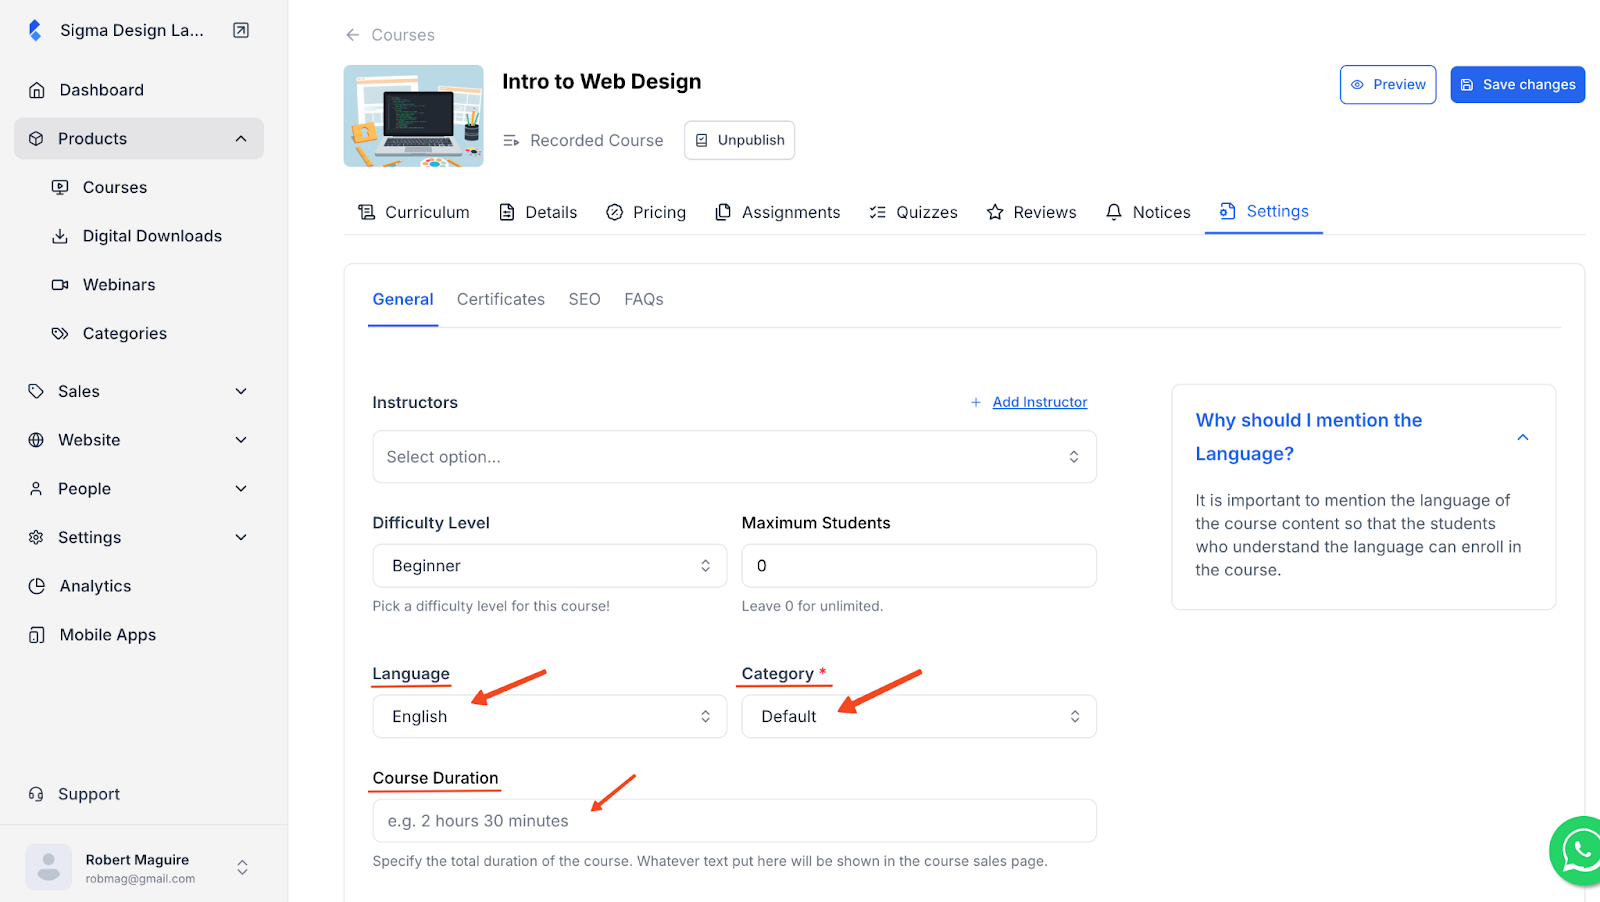Switch to the Assignments tab

pyautogui.click(x=778, y=212)
